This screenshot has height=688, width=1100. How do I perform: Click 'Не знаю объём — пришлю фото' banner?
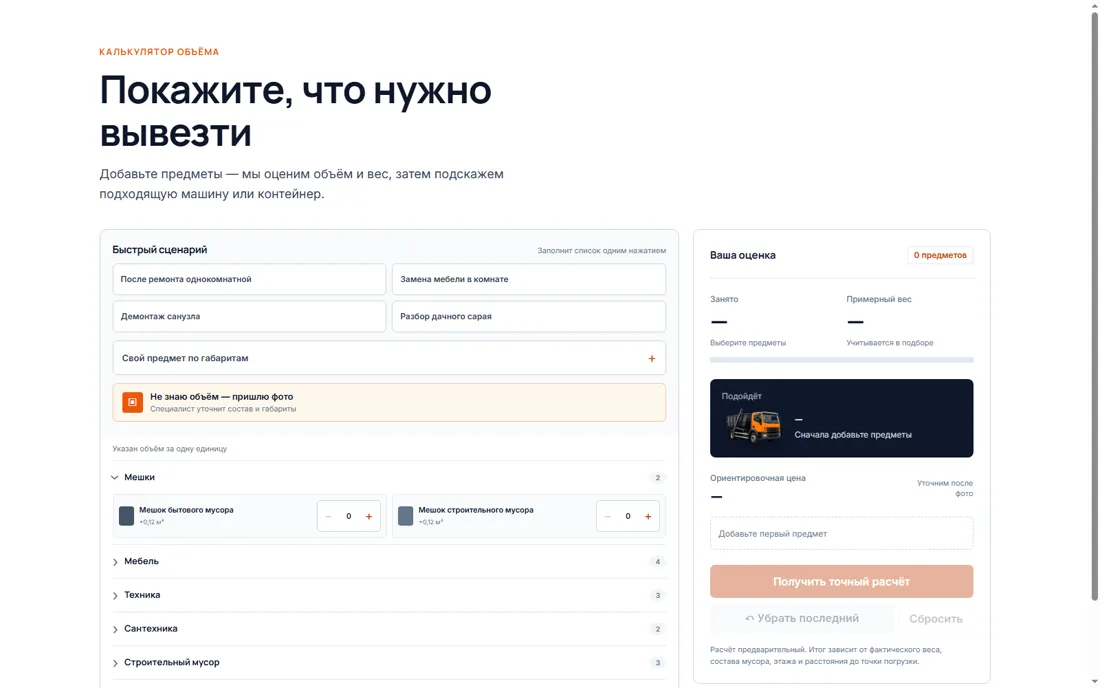(389, 402)
